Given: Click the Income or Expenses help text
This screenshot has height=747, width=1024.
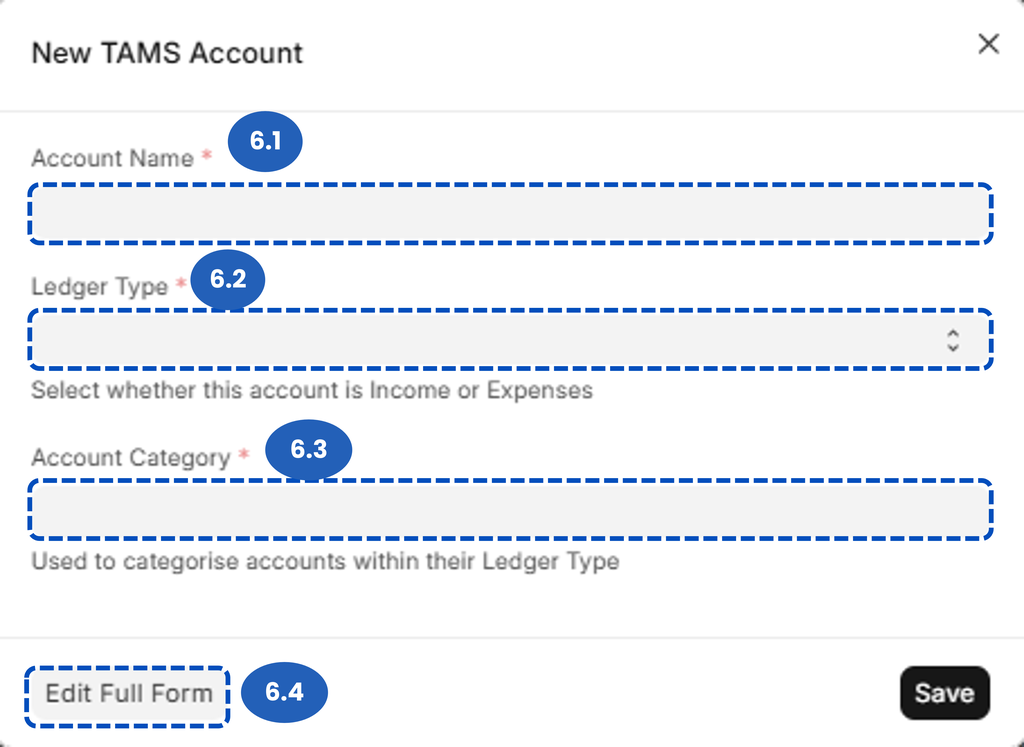Looking at the screenshot, I should pyautogui.click(x=312, y=390).
